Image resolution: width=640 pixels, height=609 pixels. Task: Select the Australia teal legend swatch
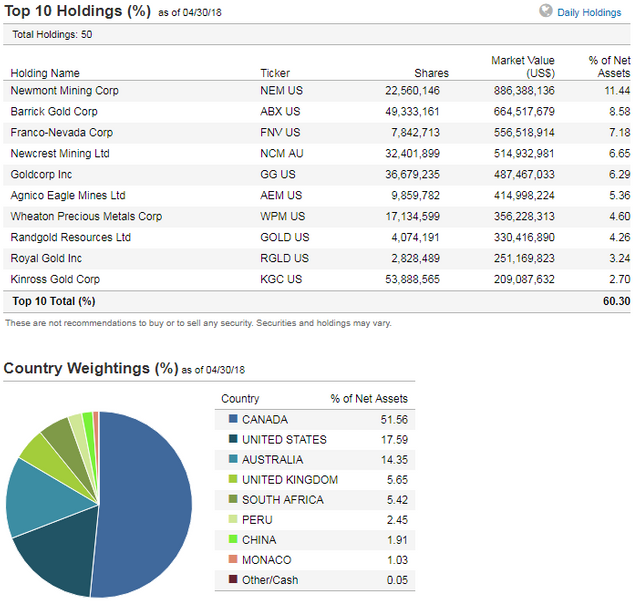point(233,459)
